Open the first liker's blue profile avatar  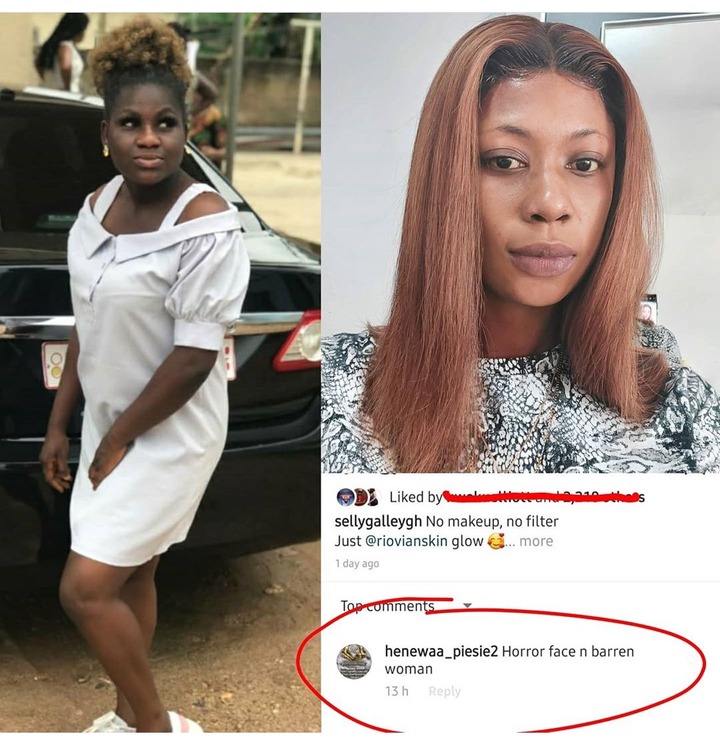[x=344, y=497]
